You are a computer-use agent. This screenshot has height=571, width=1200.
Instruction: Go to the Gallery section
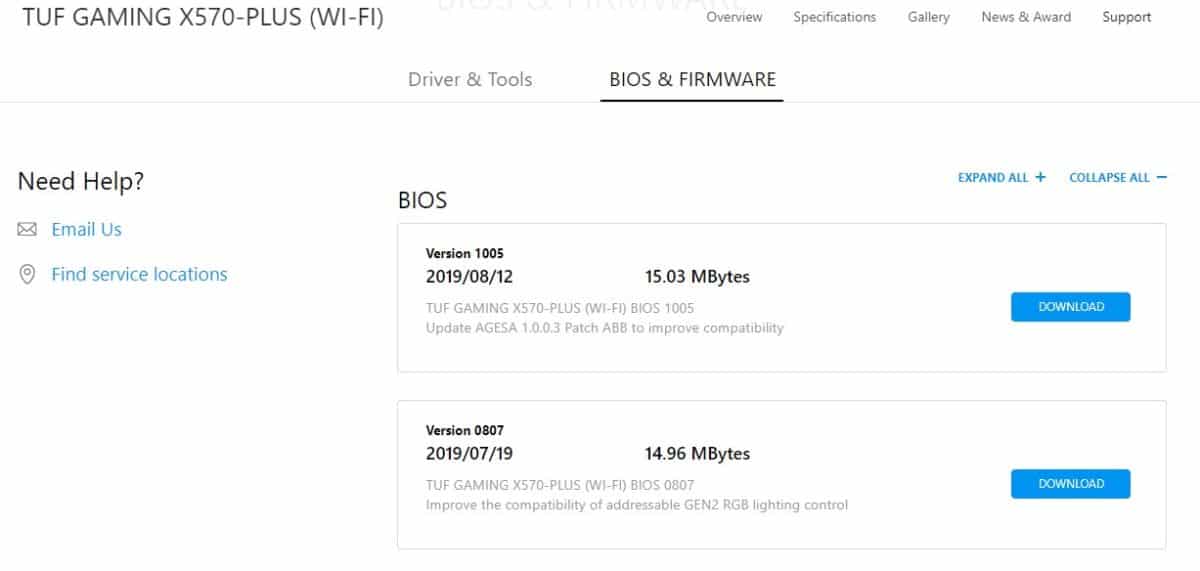[x=928, y=17]
